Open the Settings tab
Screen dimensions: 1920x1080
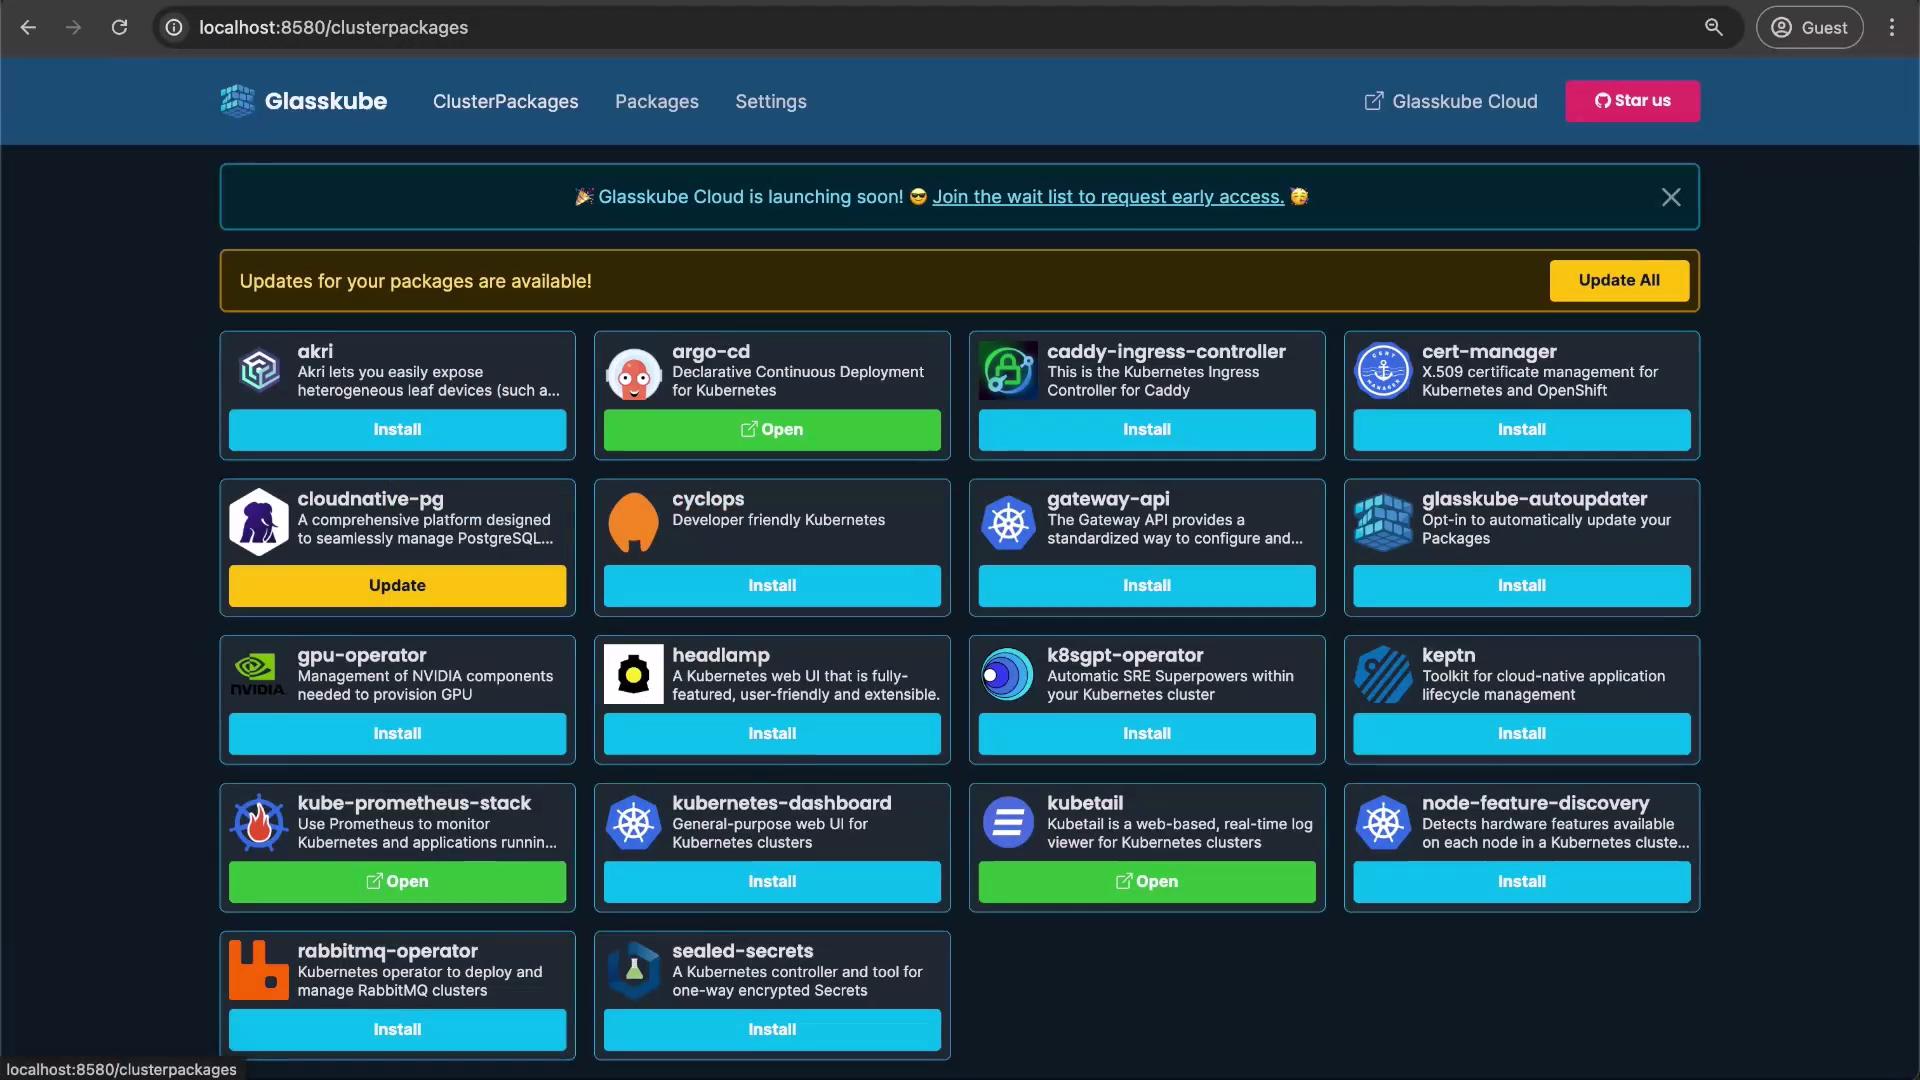pyautogui.click(x=770, y=101)
